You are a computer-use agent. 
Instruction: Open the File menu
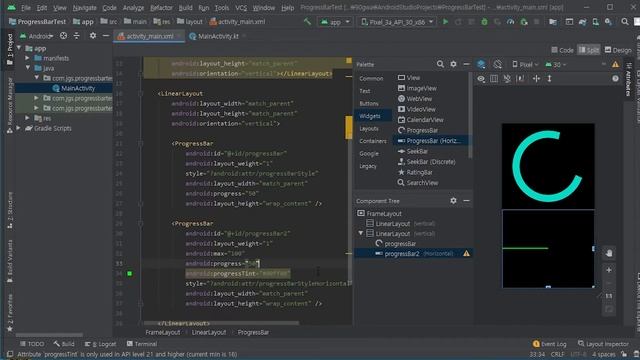coord(26,8)
